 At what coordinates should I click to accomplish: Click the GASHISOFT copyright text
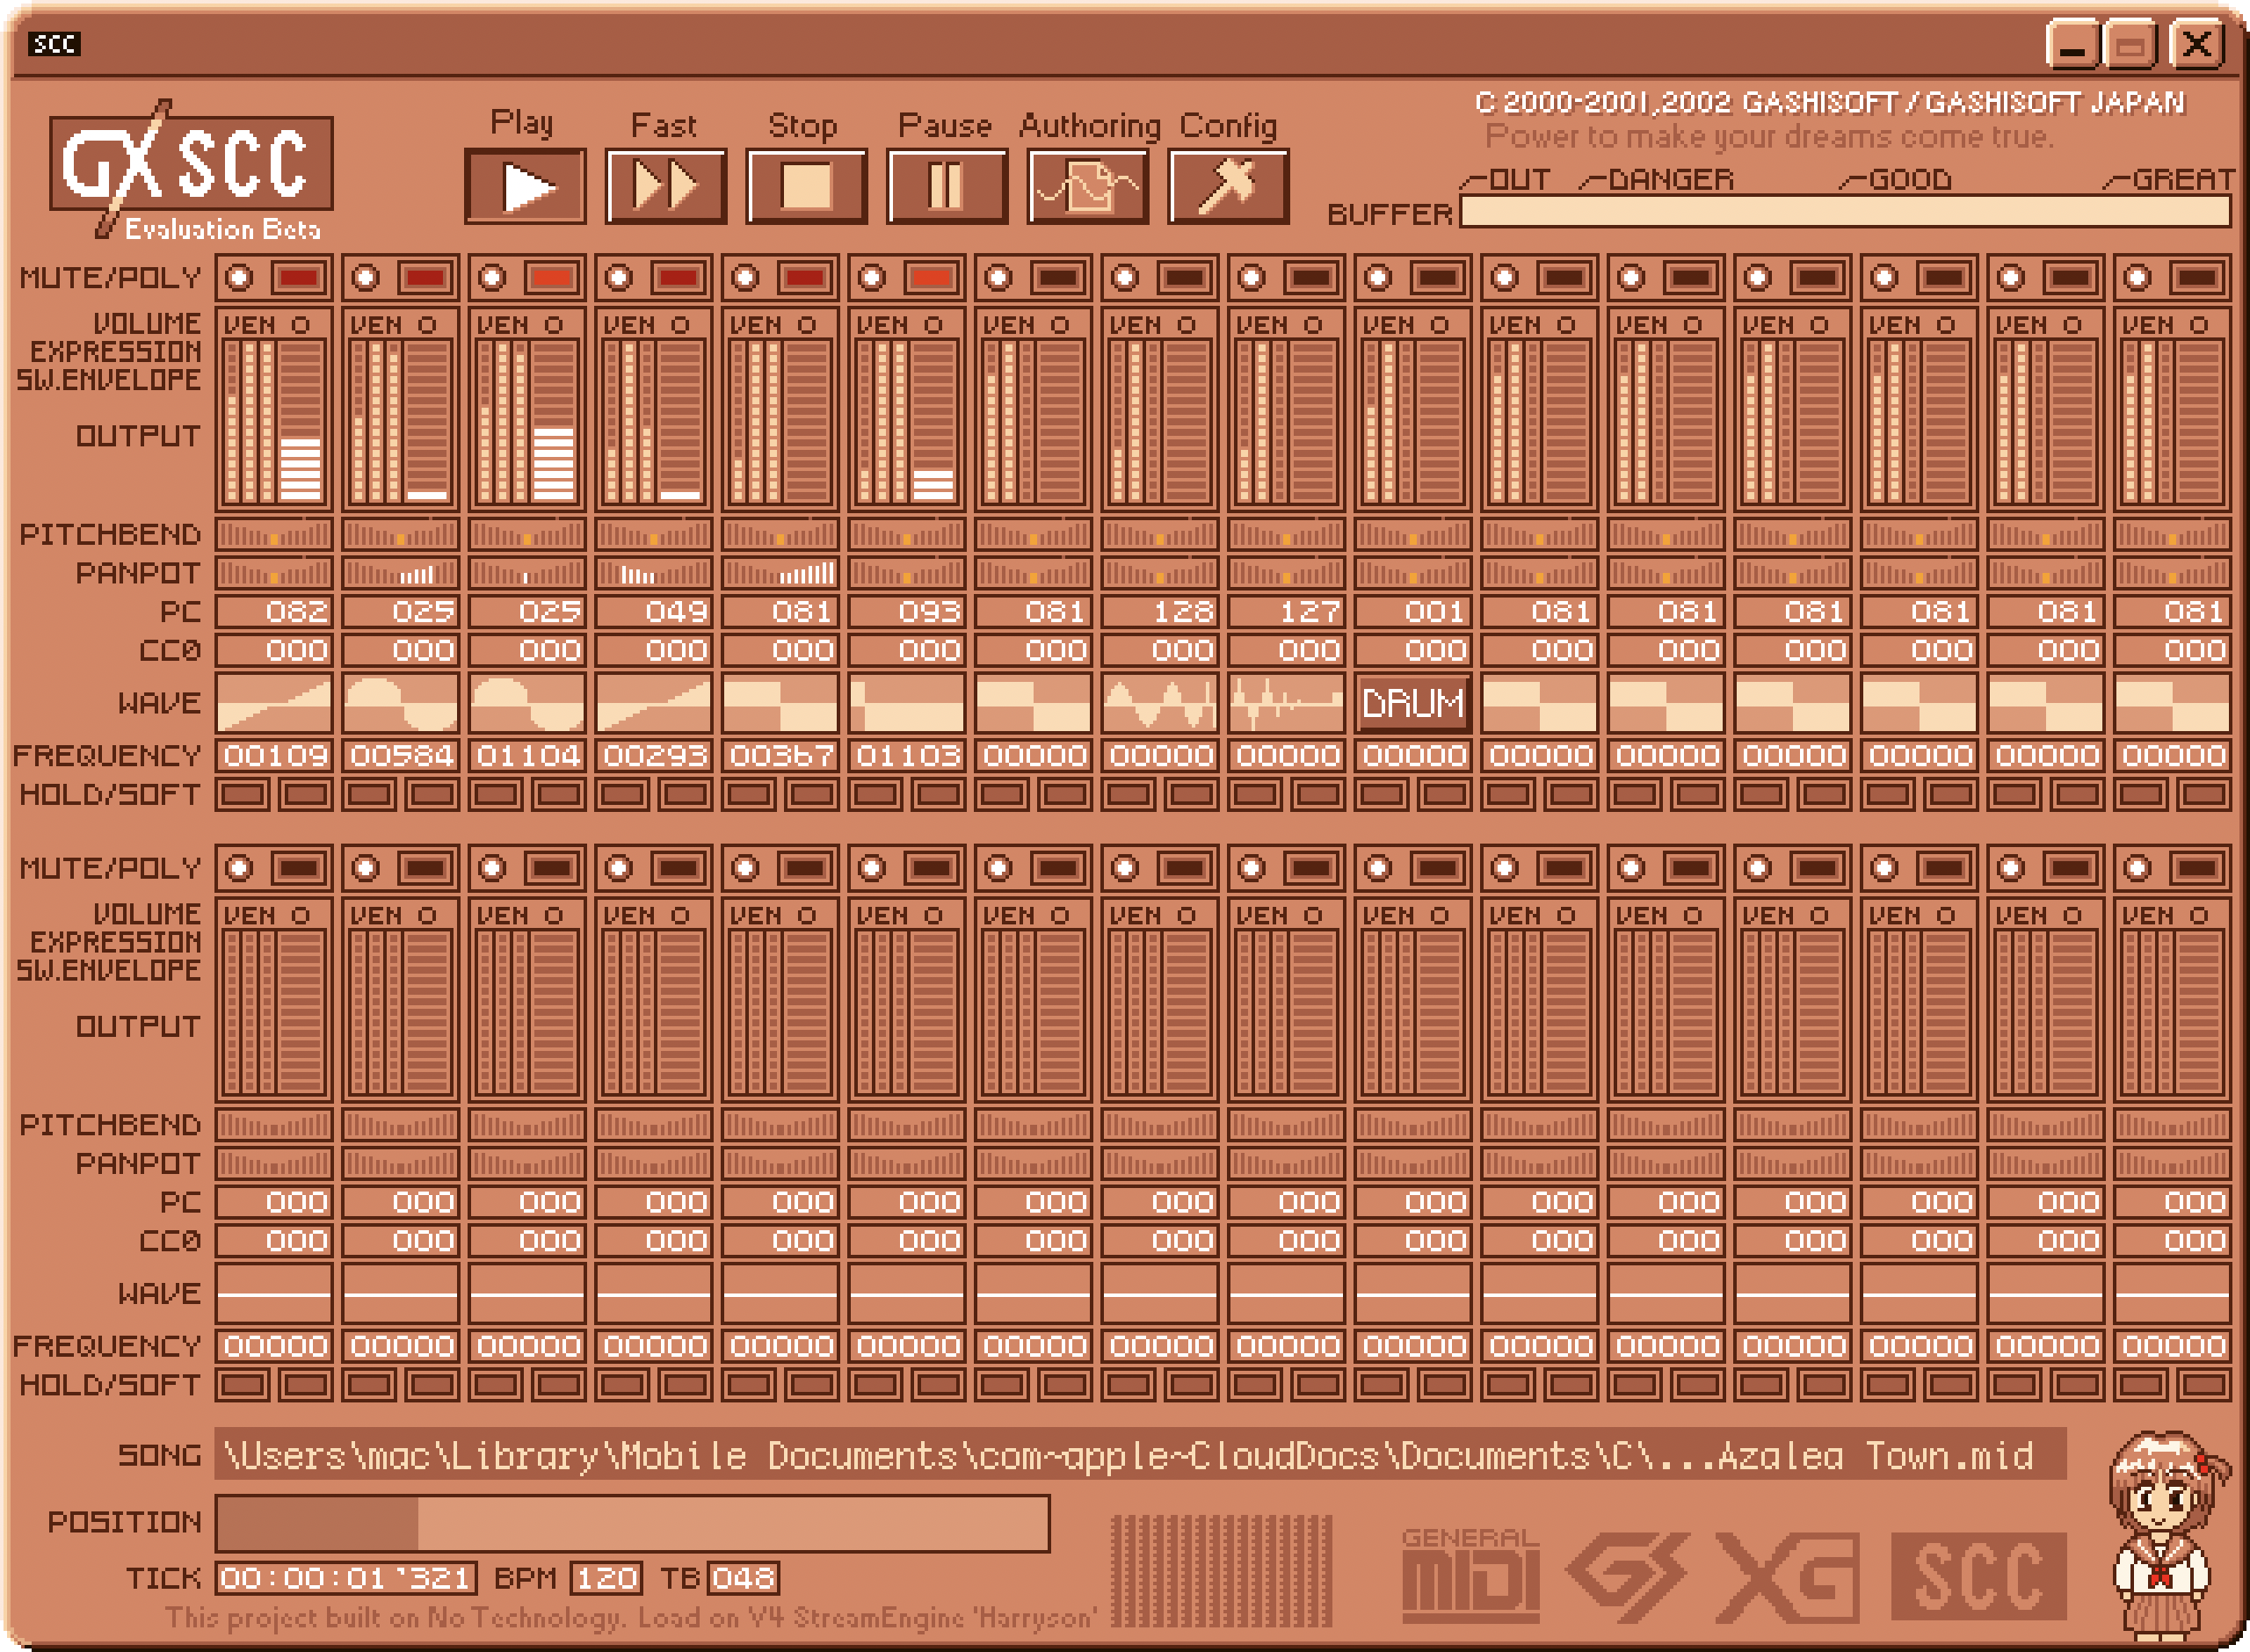pos(1830,102)
